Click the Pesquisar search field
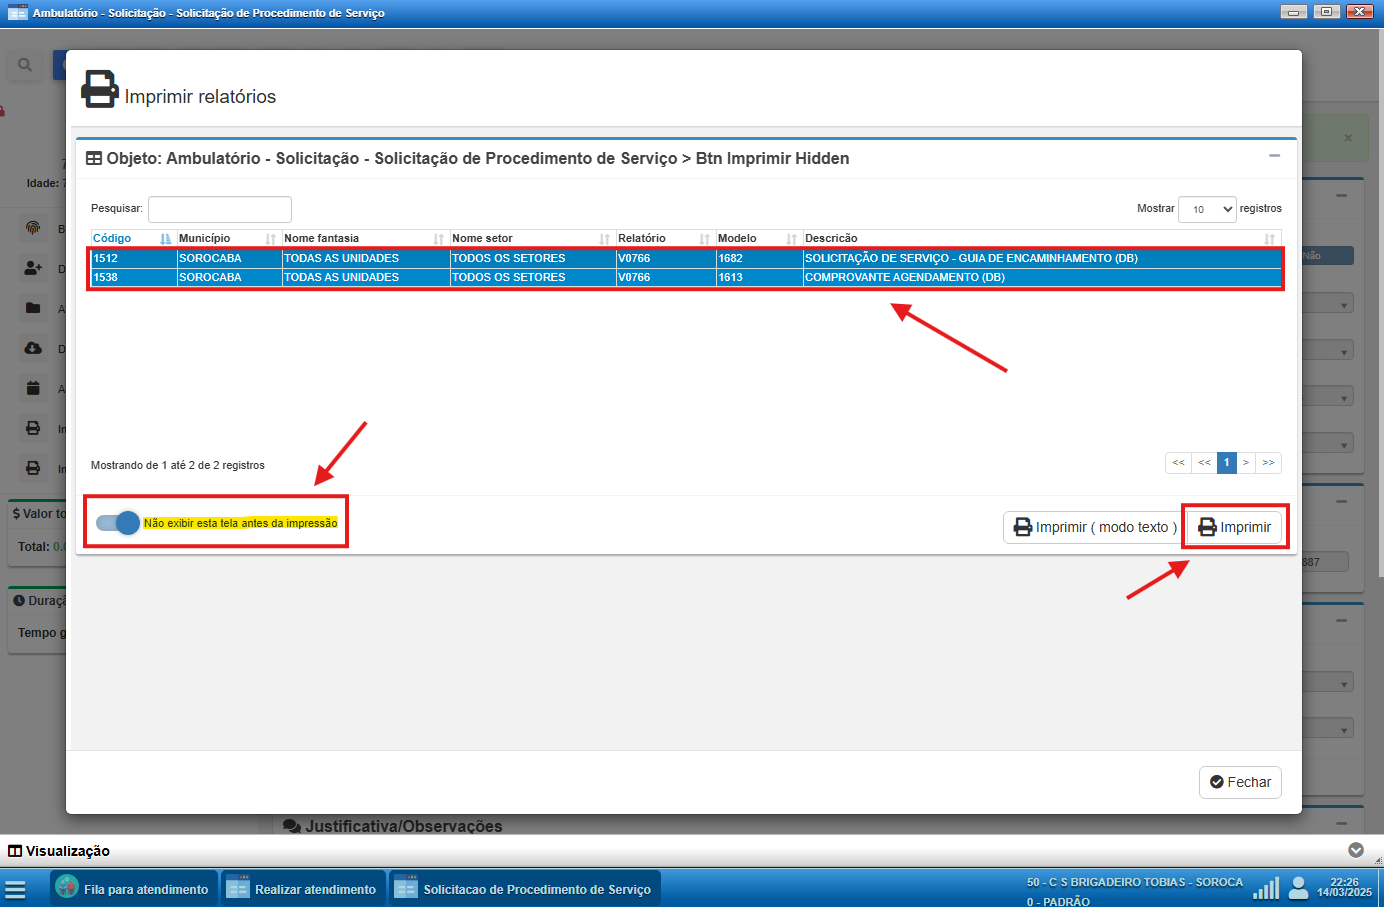 [220, 209]
